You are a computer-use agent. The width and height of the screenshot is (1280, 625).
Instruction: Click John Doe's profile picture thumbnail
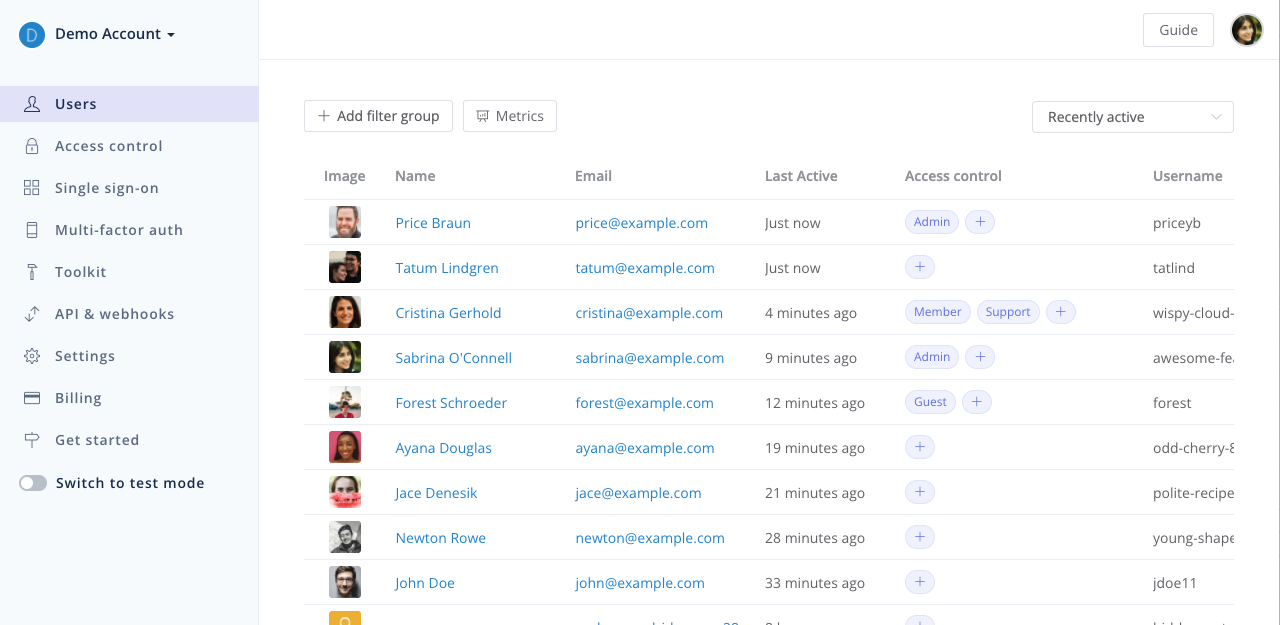tap(344, 582)
